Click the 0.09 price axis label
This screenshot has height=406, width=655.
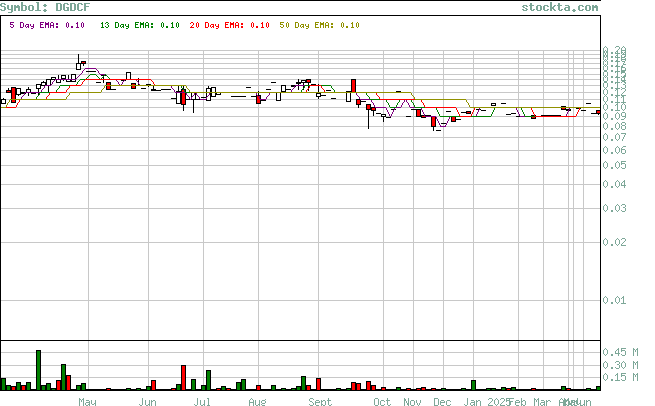(x=614, y=117)
